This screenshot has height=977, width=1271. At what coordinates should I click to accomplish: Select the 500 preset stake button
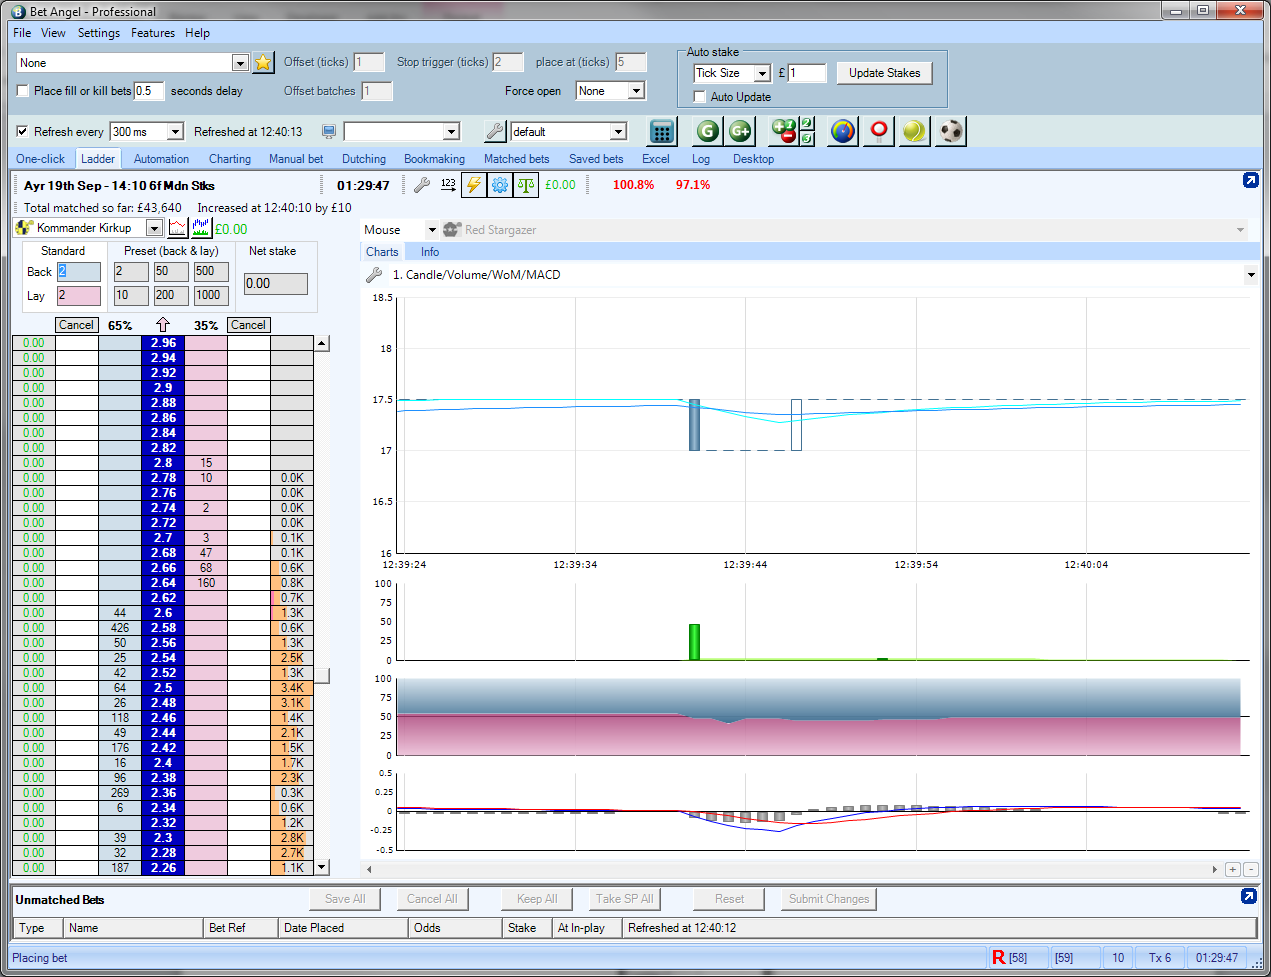(212, 271)
